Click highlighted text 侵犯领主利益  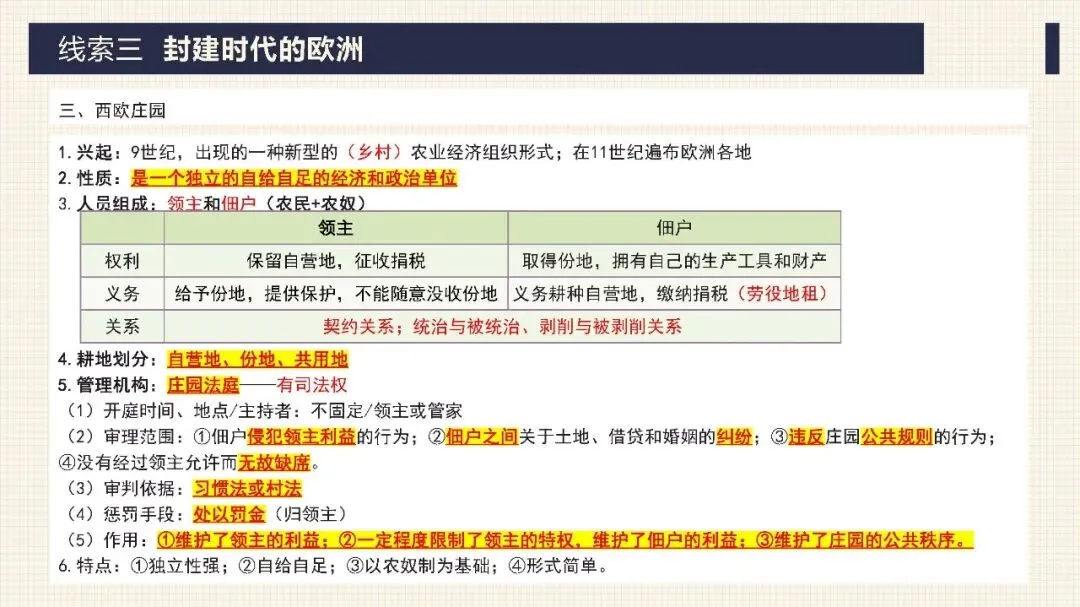[x=301, y=437]
